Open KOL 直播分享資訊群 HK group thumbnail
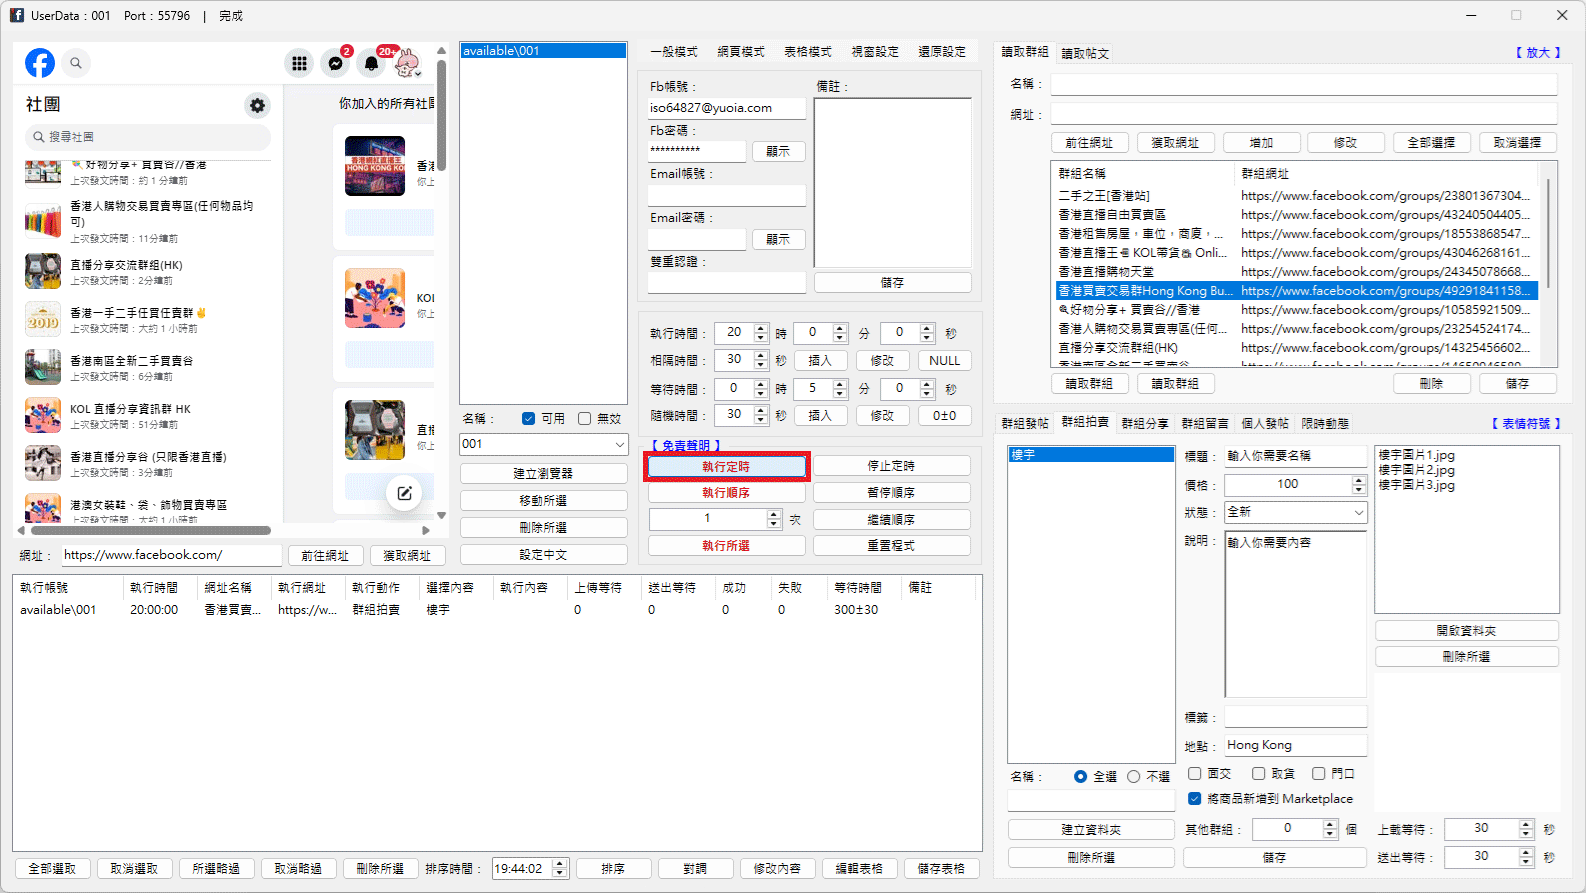1586x893 pixels. [43, 415]
